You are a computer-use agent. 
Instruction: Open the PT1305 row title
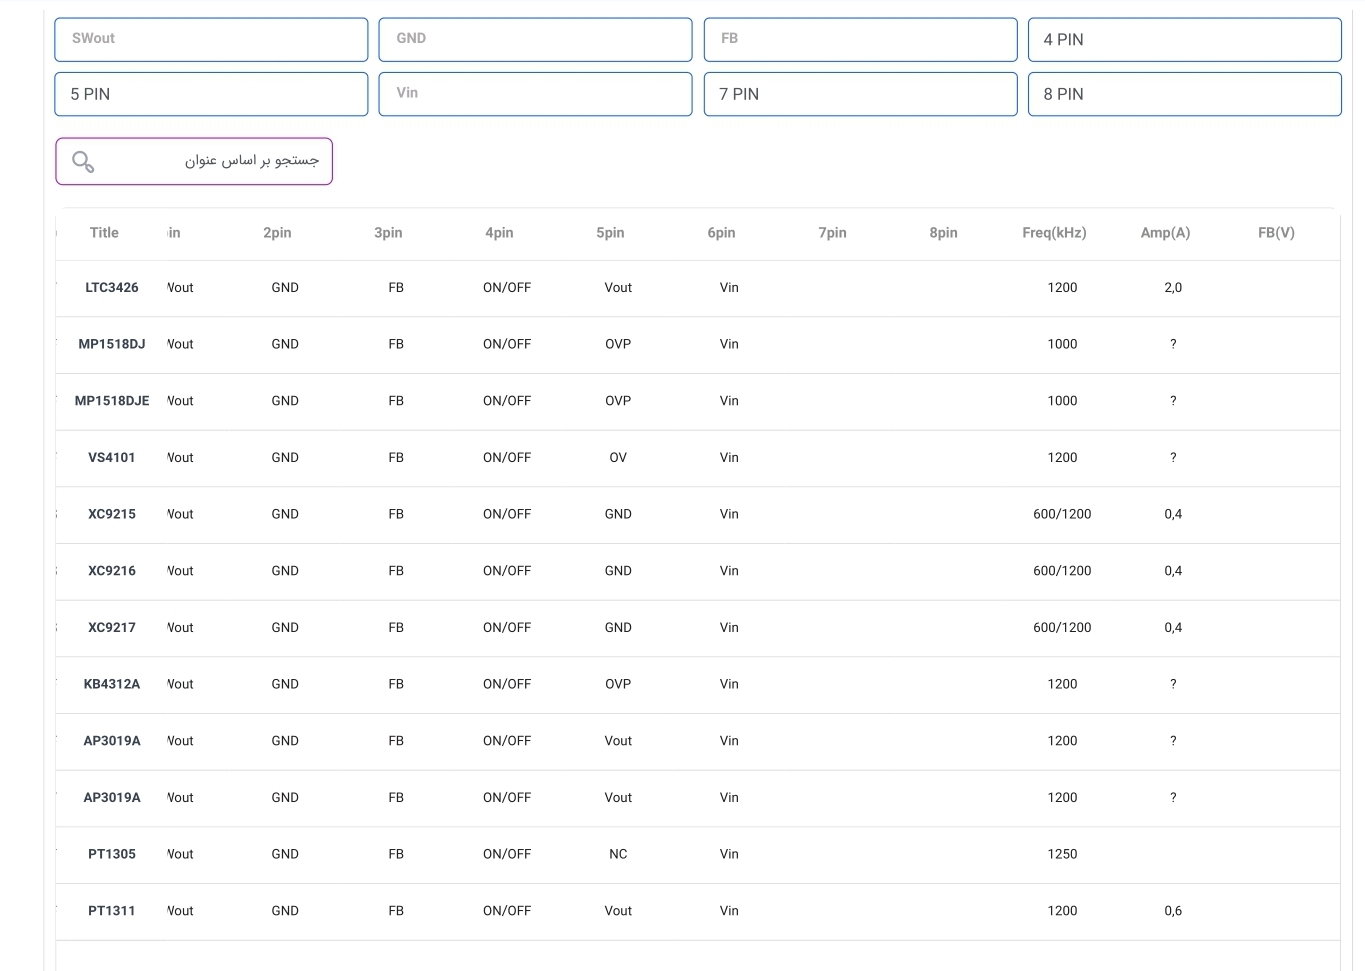[112, 854]
